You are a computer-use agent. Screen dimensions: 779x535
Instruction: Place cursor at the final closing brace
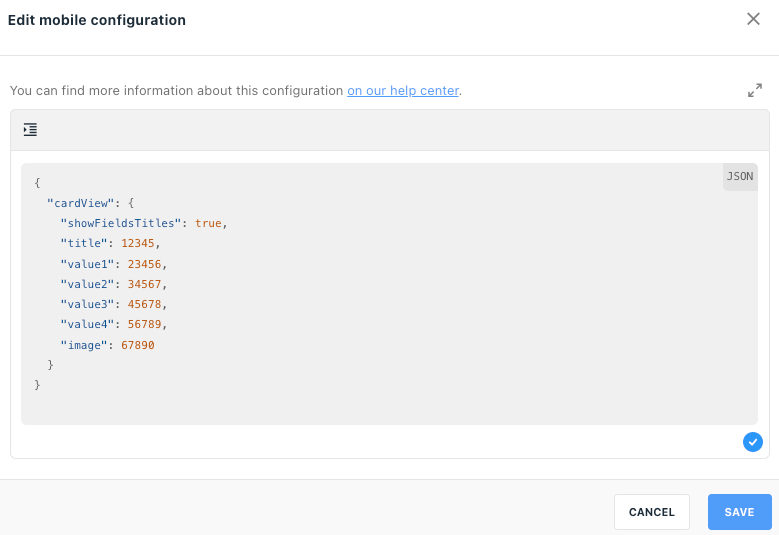click(37, 385)
